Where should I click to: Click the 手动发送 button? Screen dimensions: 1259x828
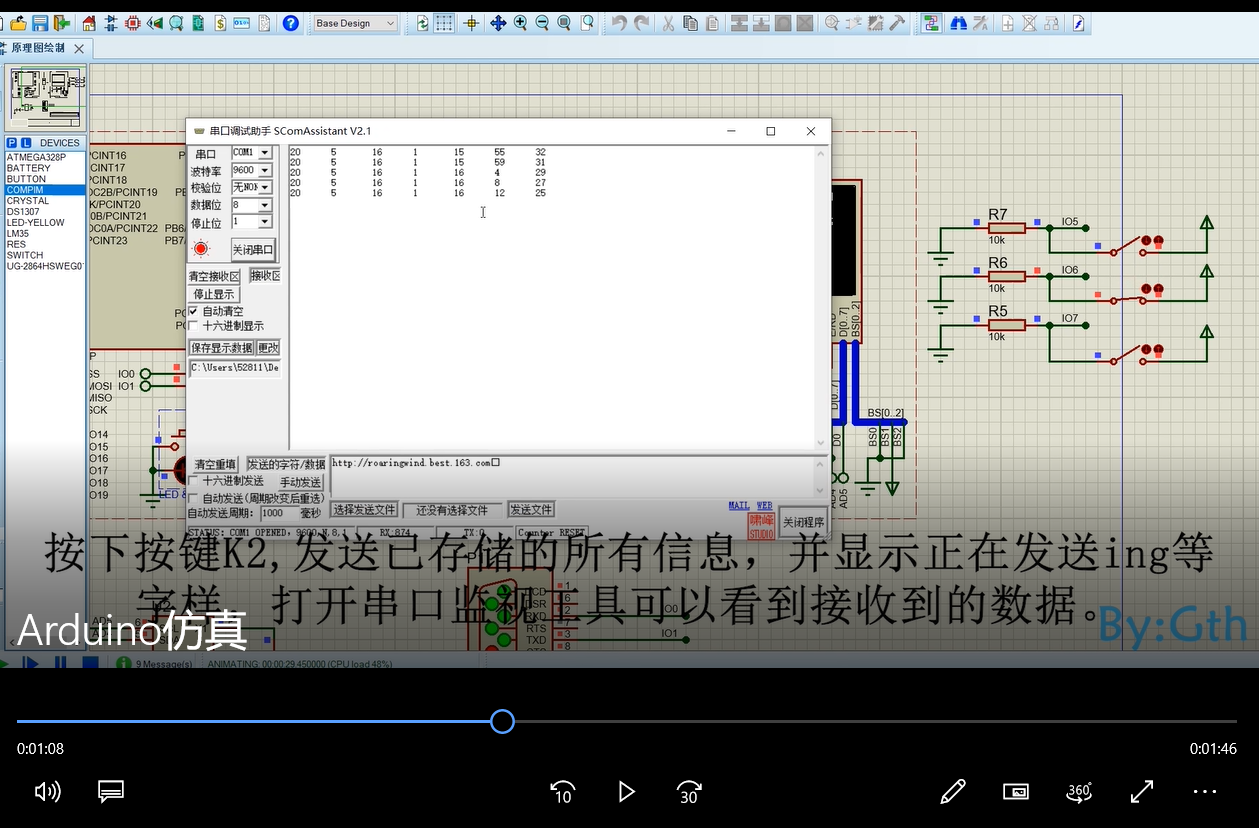[300, 483]
